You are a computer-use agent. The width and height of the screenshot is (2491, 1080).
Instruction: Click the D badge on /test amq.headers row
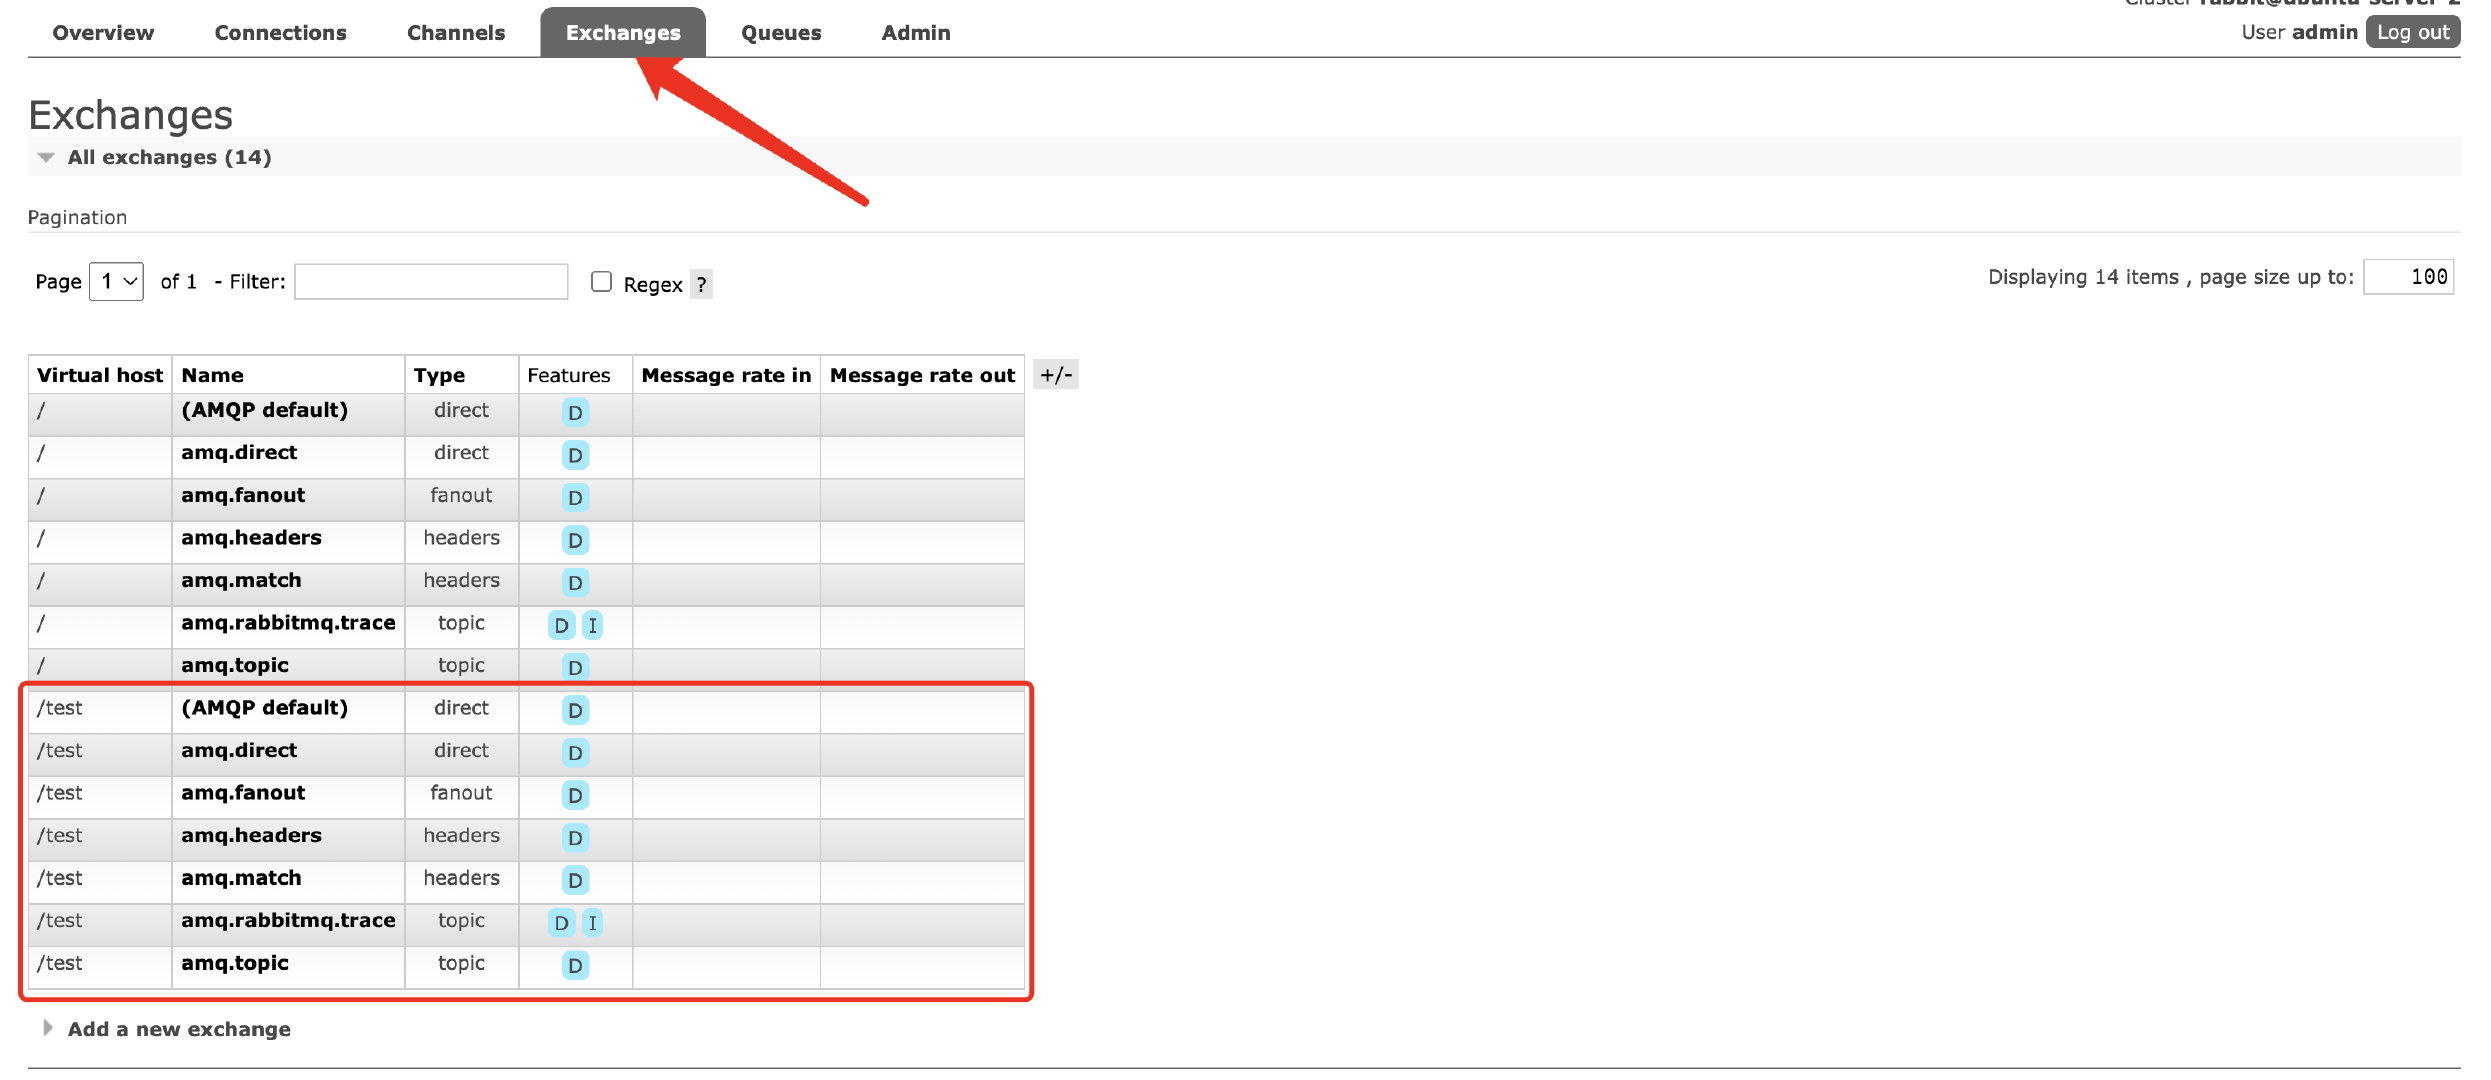point(575,839)
